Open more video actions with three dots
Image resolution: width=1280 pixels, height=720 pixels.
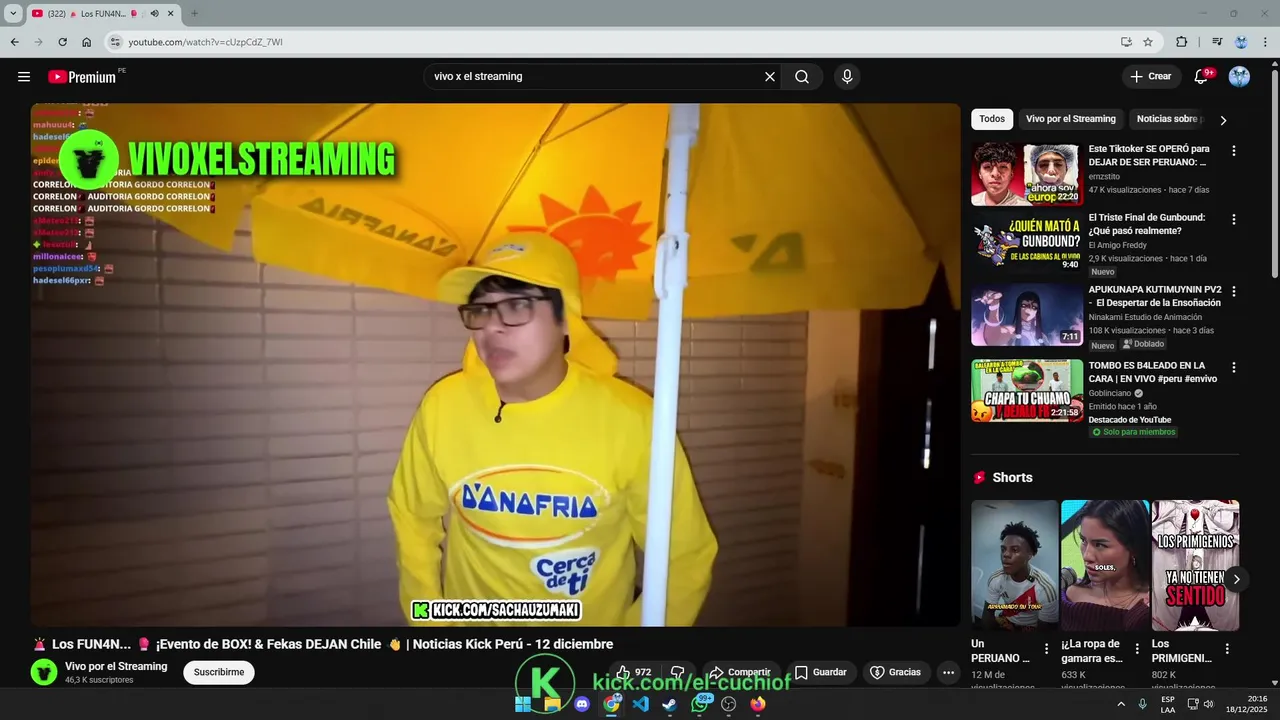click(949, 673)
